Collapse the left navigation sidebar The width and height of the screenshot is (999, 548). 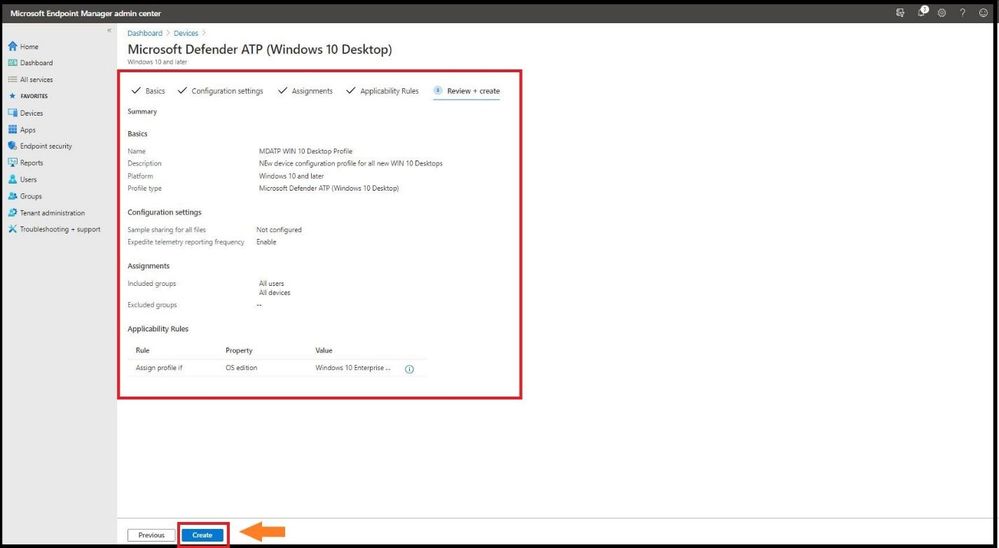(x=109, y=30)
